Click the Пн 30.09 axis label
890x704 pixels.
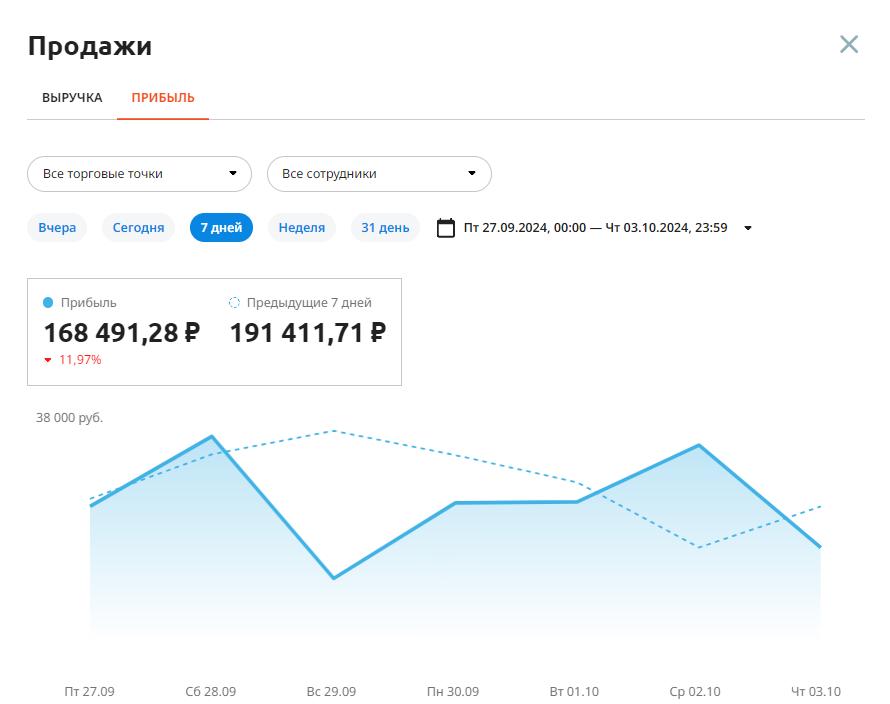(x=453, y=692)
